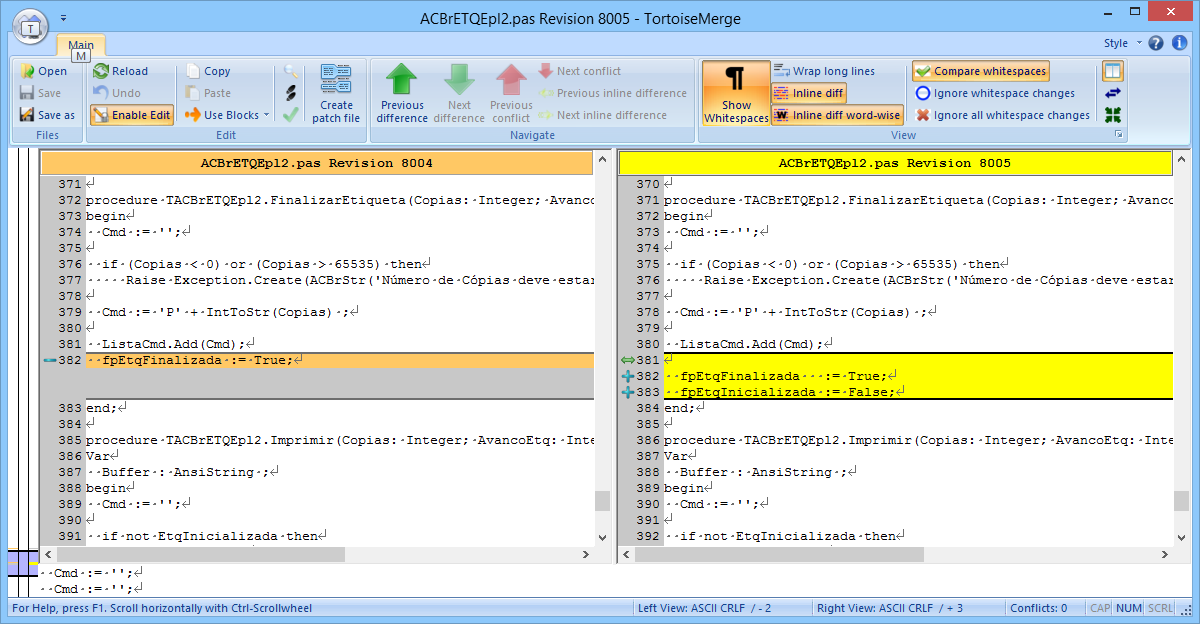This screenshot has height=624, width=1200.
Task: Click the right pane vertical scrollbar thumb
Action: (1180, 501)
